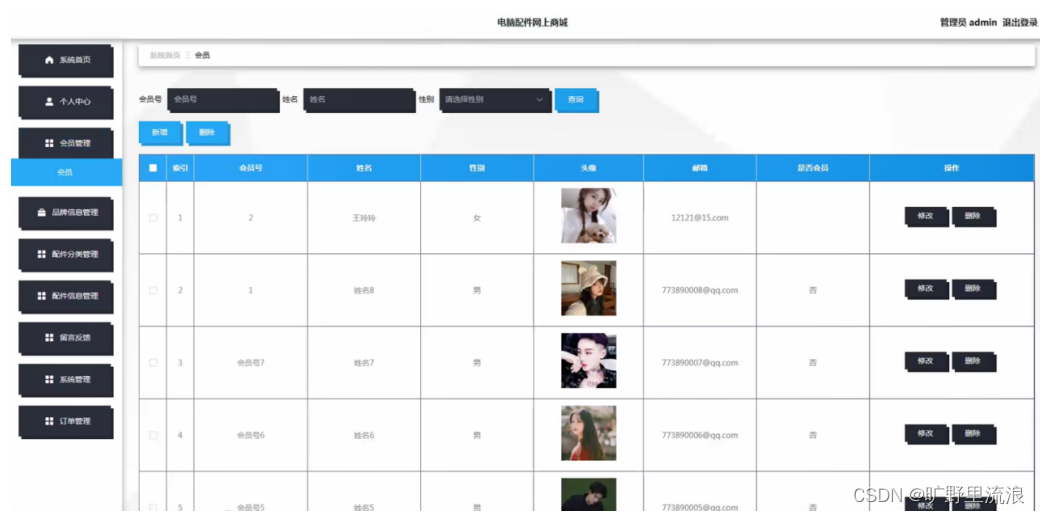Click the grid icon beside 留言反馈
The width and height of the screenshot is (1040, 514).
click(x=48, y=338)
